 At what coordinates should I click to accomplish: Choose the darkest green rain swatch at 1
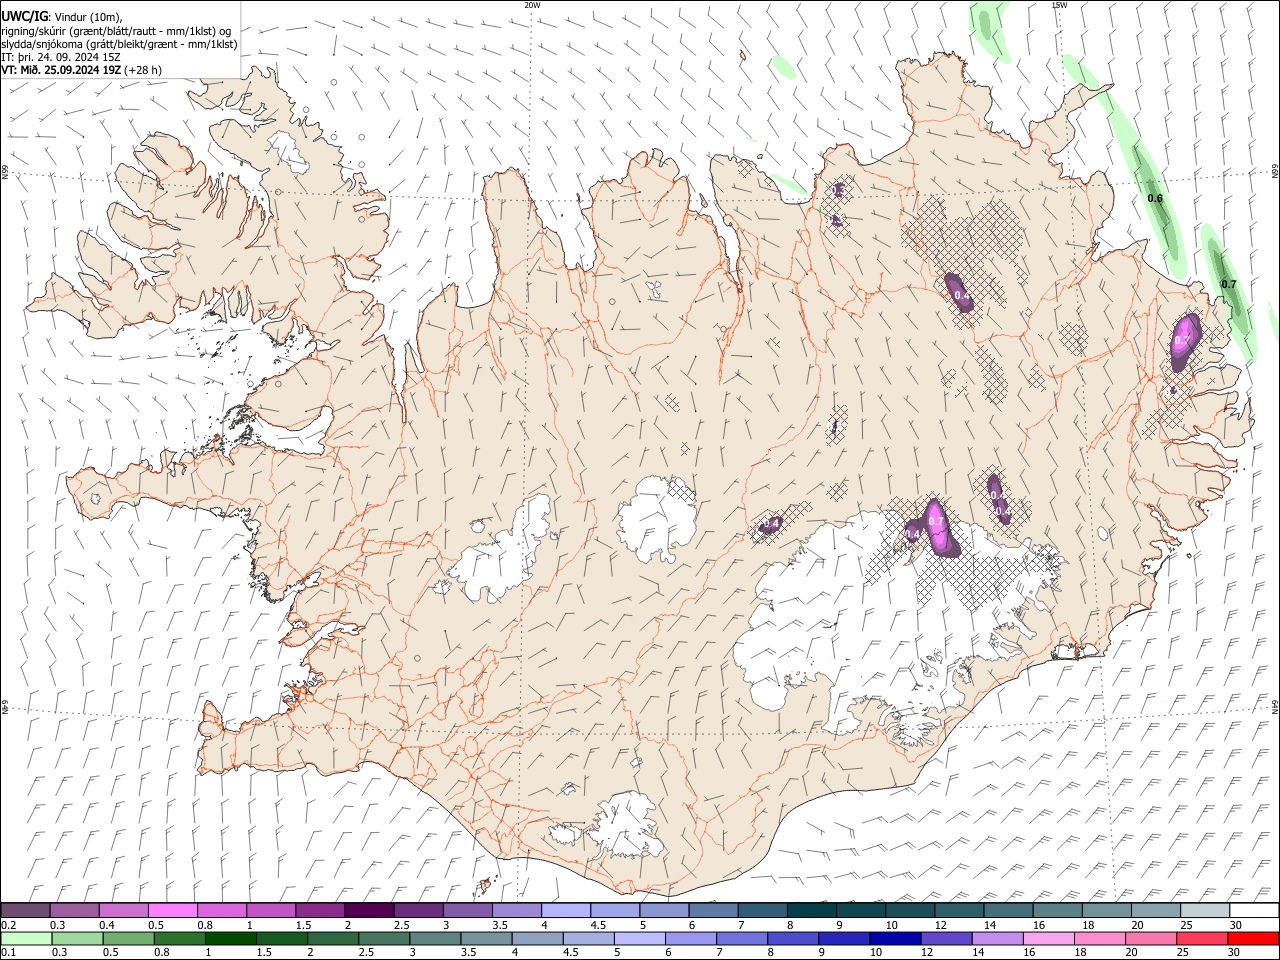point(231,938)
